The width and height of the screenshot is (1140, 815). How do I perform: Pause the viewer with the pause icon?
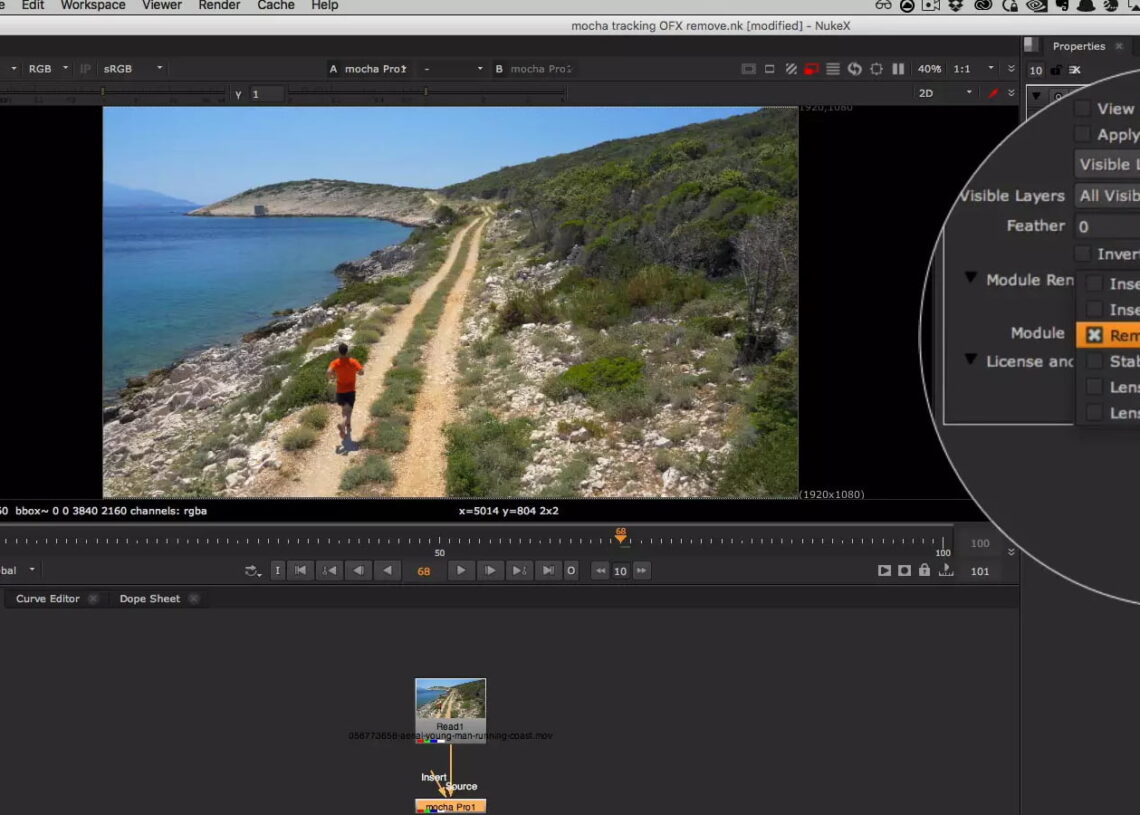pyautogui.click(x=897, y=69)
